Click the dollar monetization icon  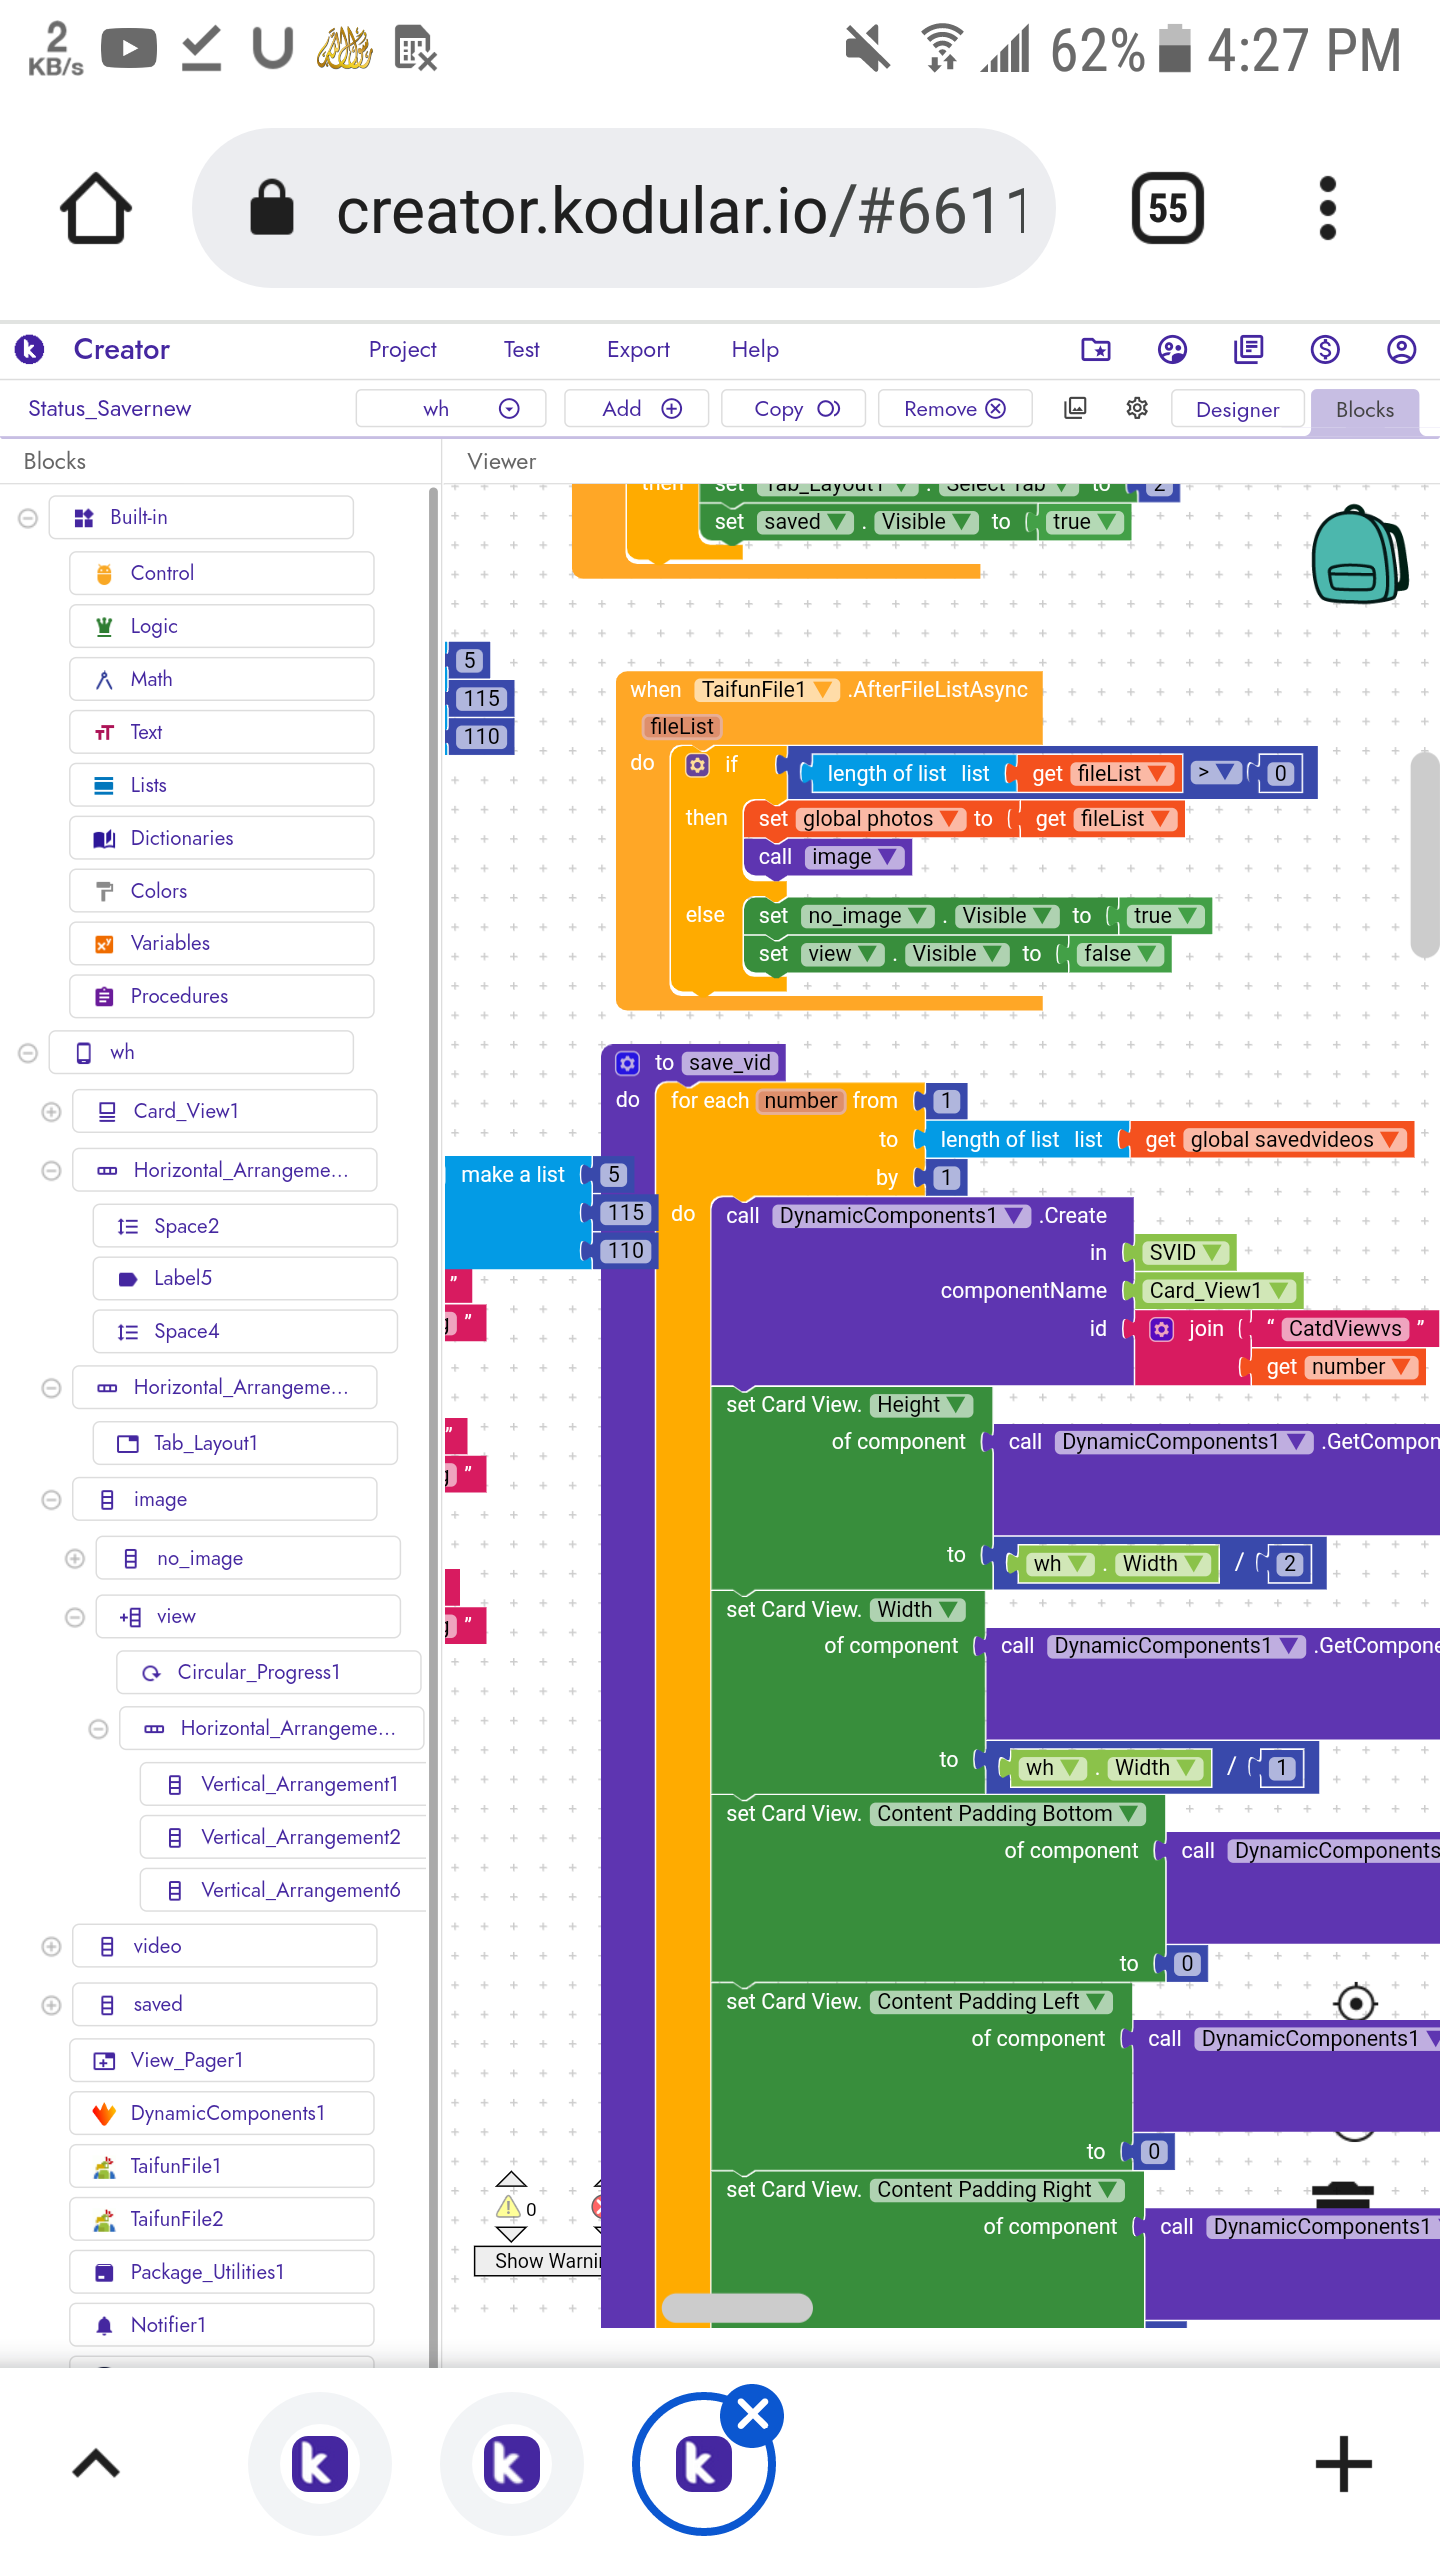1325,349
